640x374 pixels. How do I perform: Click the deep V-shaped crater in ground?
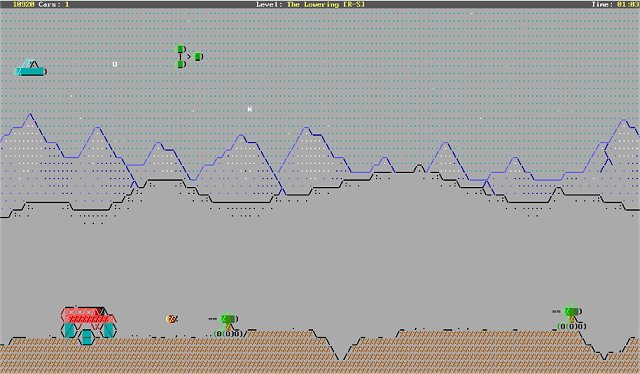click(340, 349)
